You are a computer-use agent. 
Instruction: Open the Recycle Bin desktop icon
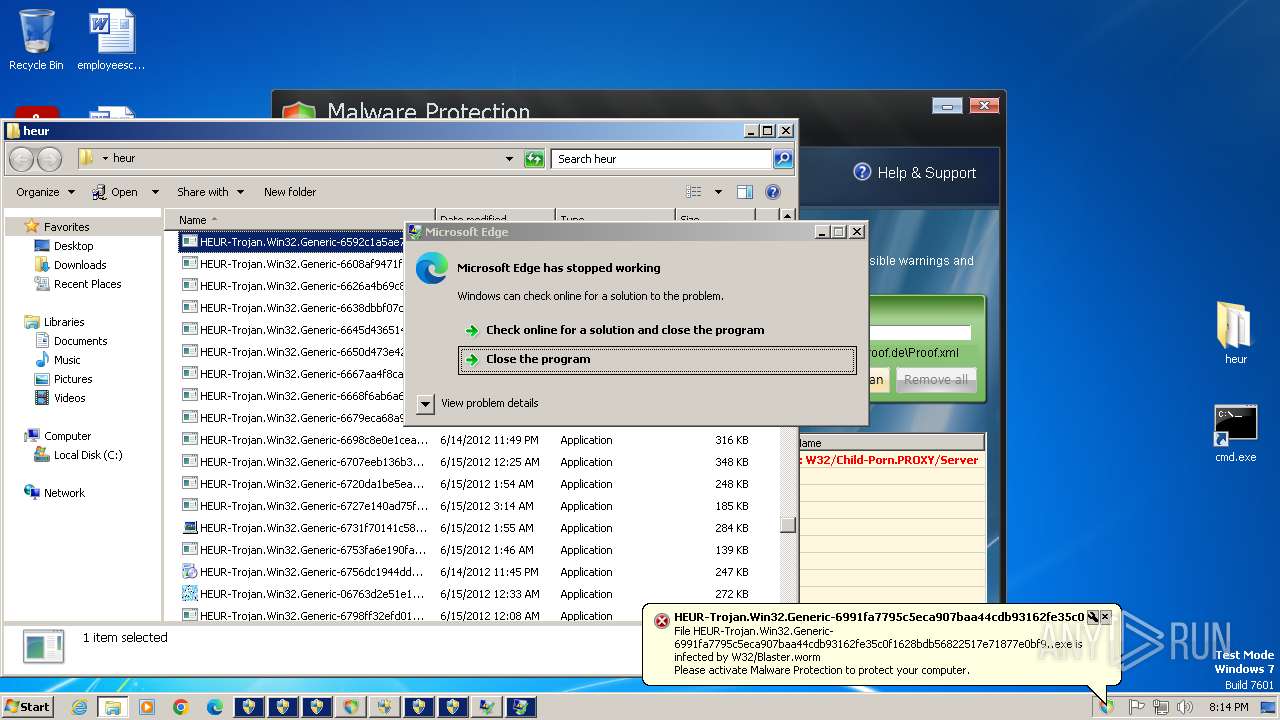[x=36, y=40]
